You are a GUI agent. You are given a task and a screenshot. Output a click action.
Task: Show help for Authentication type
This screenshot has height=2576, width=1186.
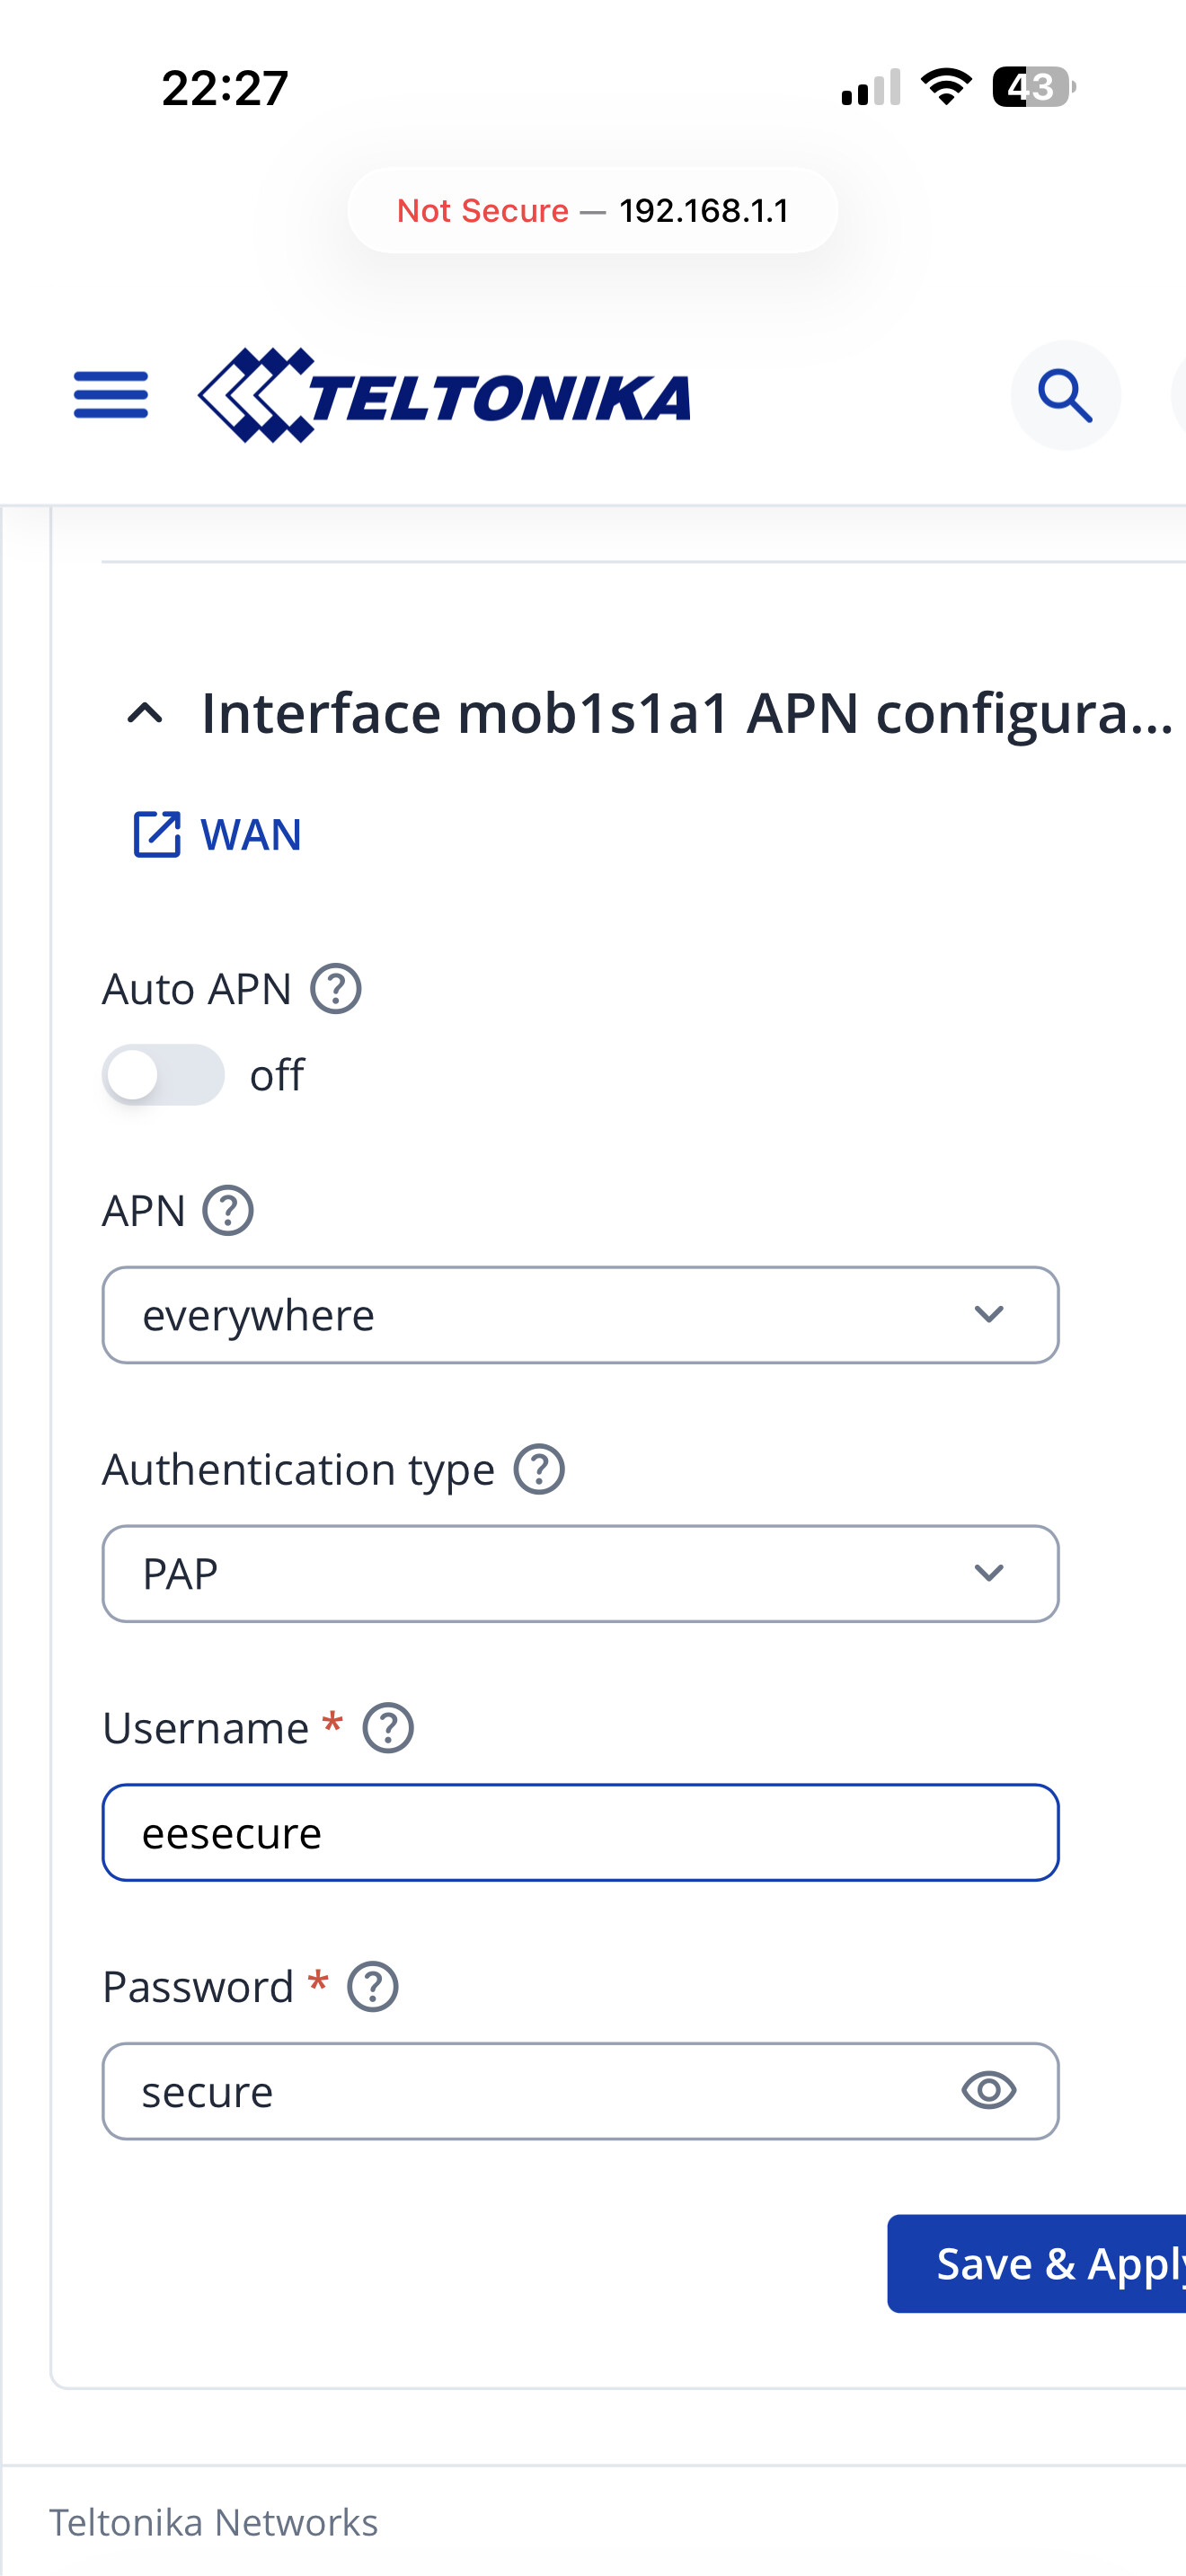pyautogui.click(x=539, y=1470)
